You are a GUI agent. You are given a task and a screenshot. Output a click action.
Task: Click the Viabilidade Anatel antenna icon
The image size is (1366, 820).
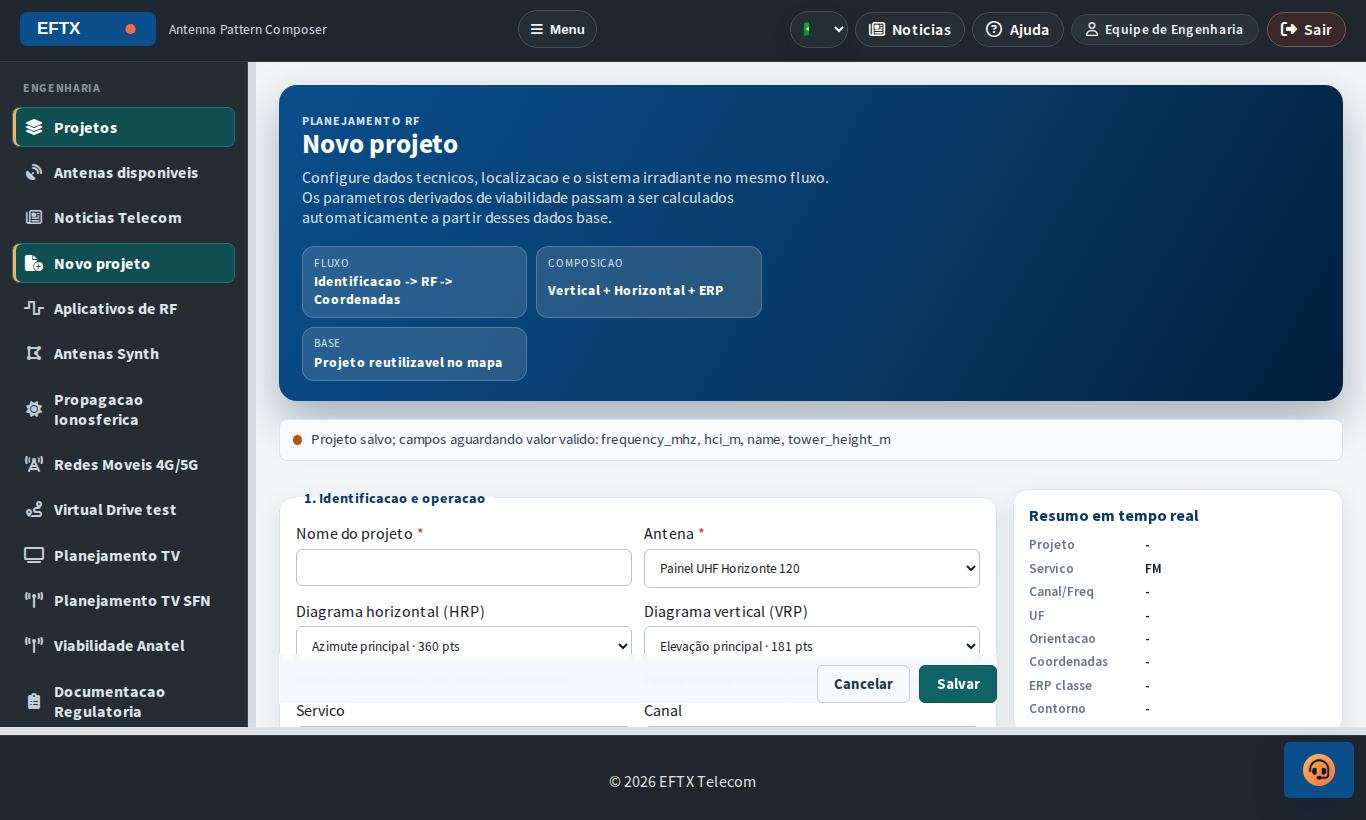[34, 646]
